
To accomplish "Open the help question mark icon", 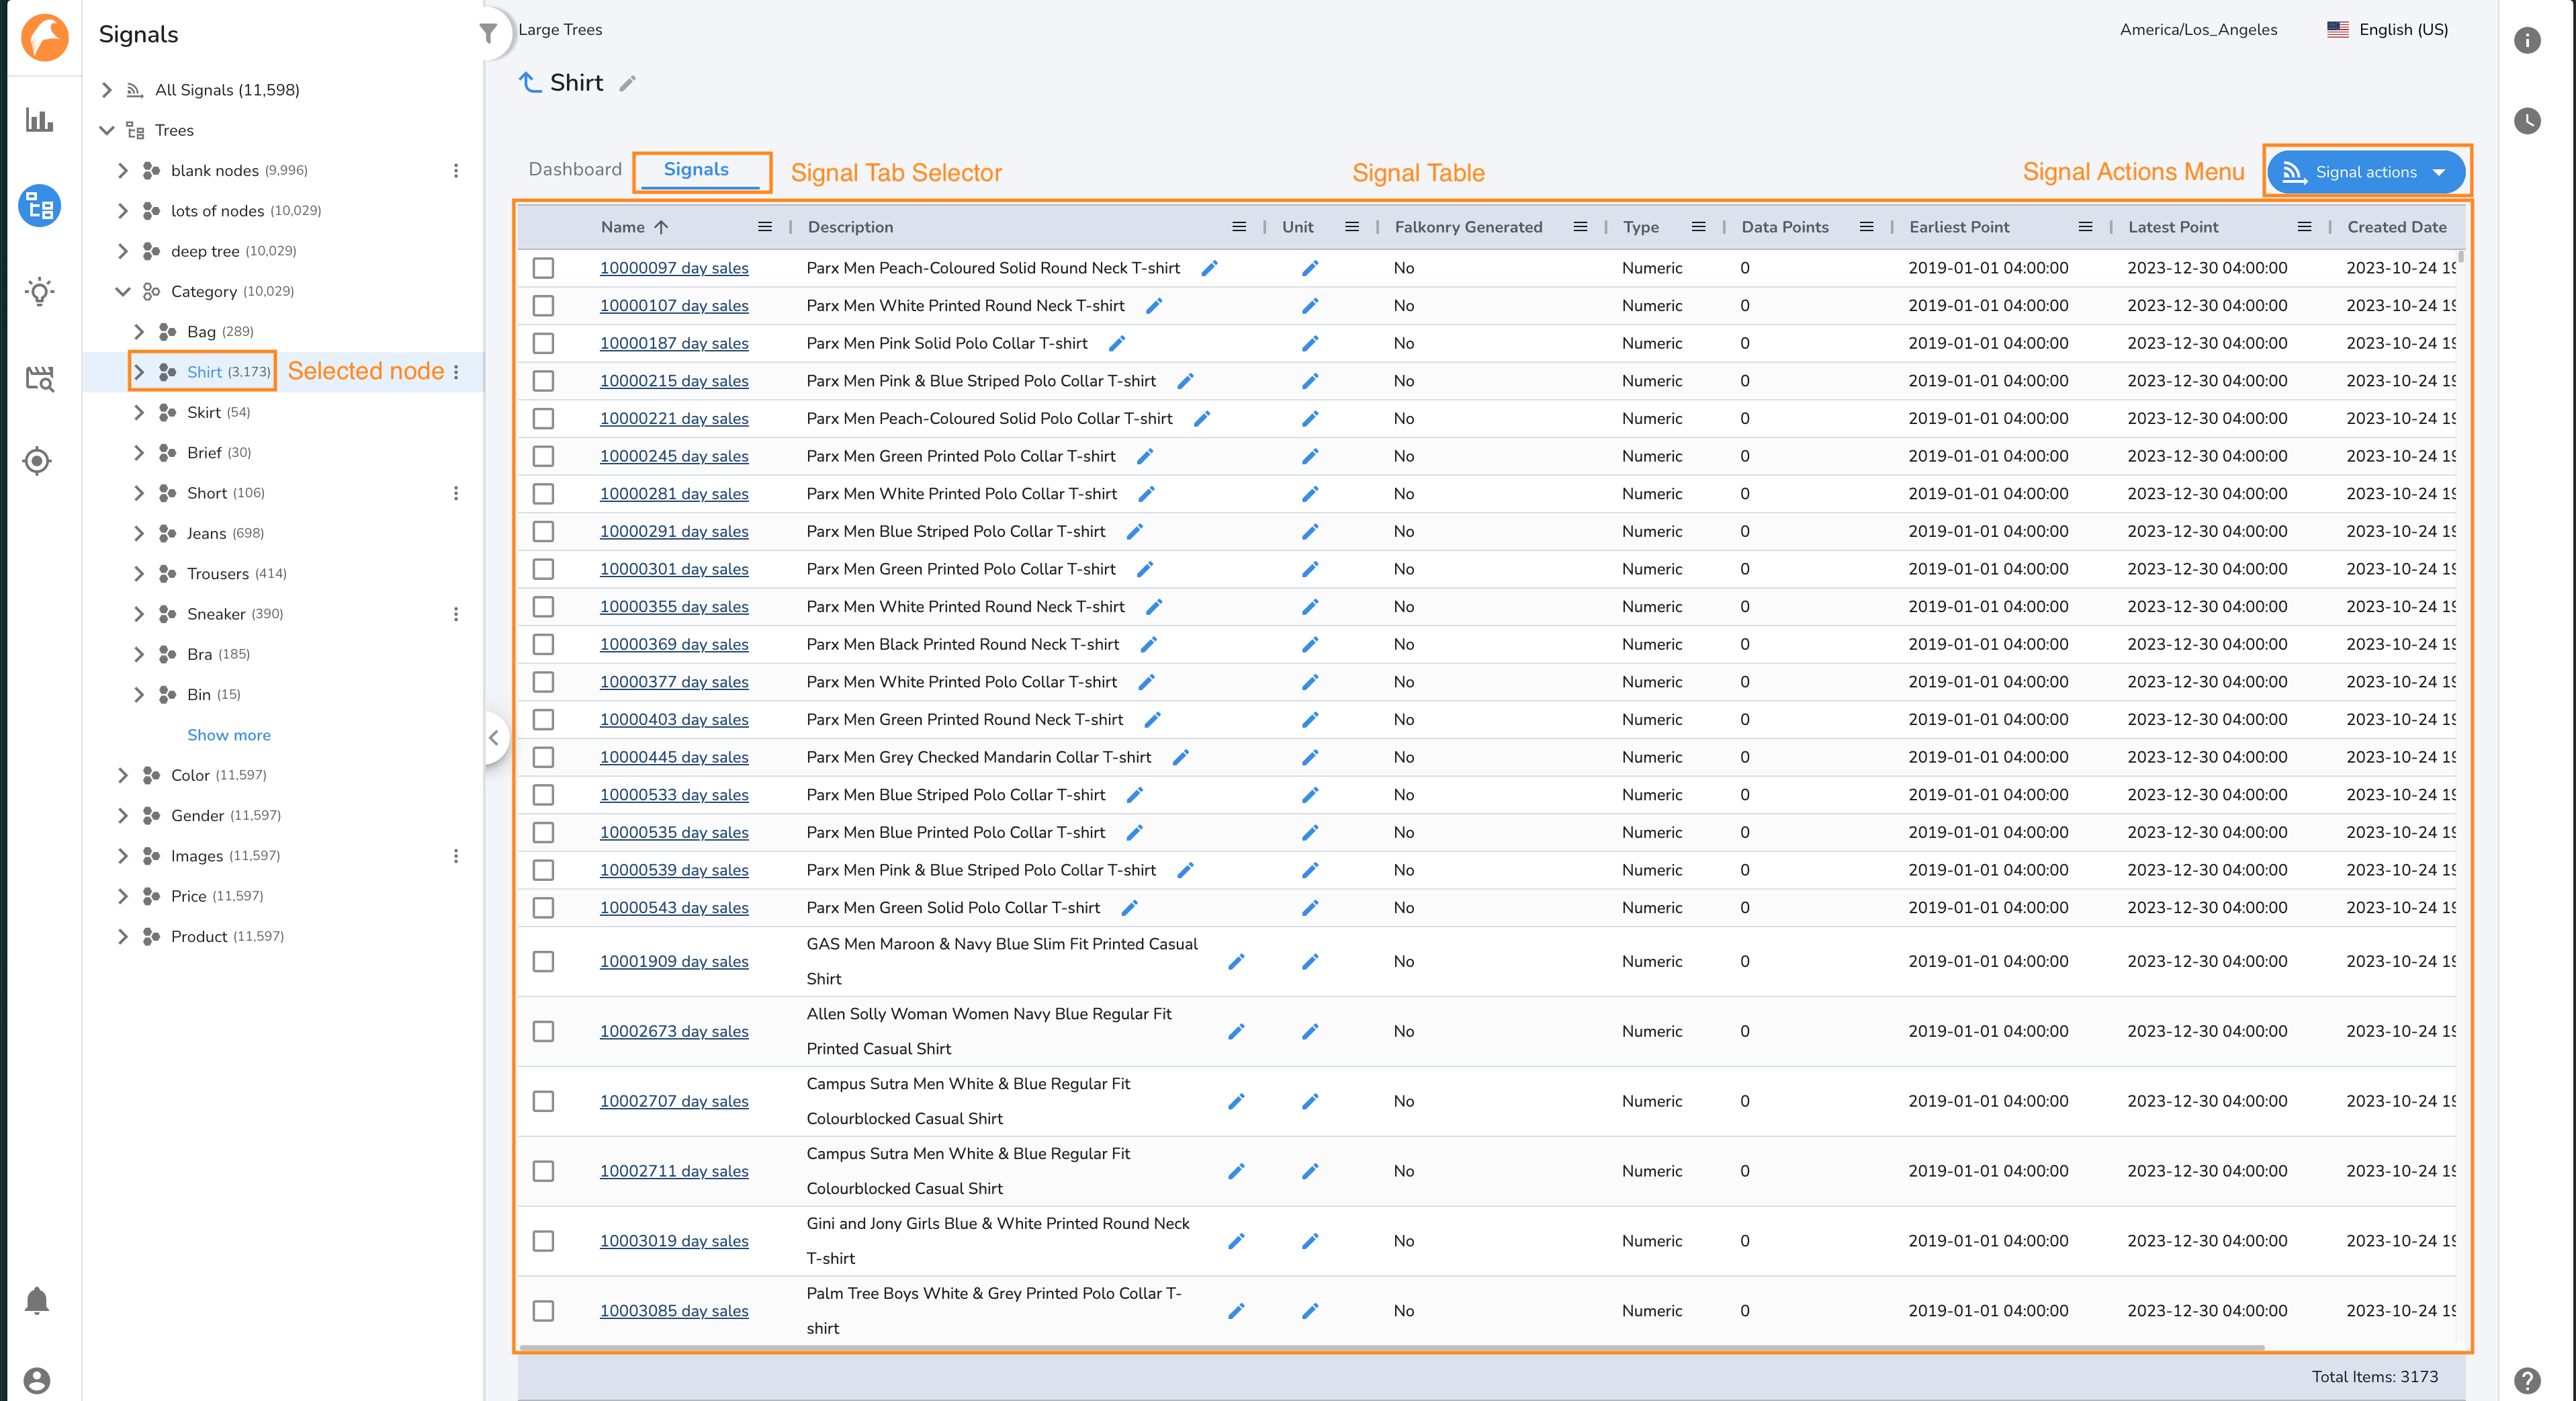I will 2527,1380.
